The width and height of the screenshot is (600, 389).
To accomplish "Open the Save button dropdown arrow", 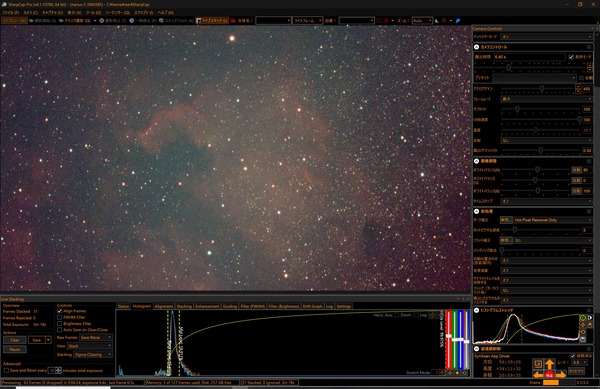I will coord(48,340).
